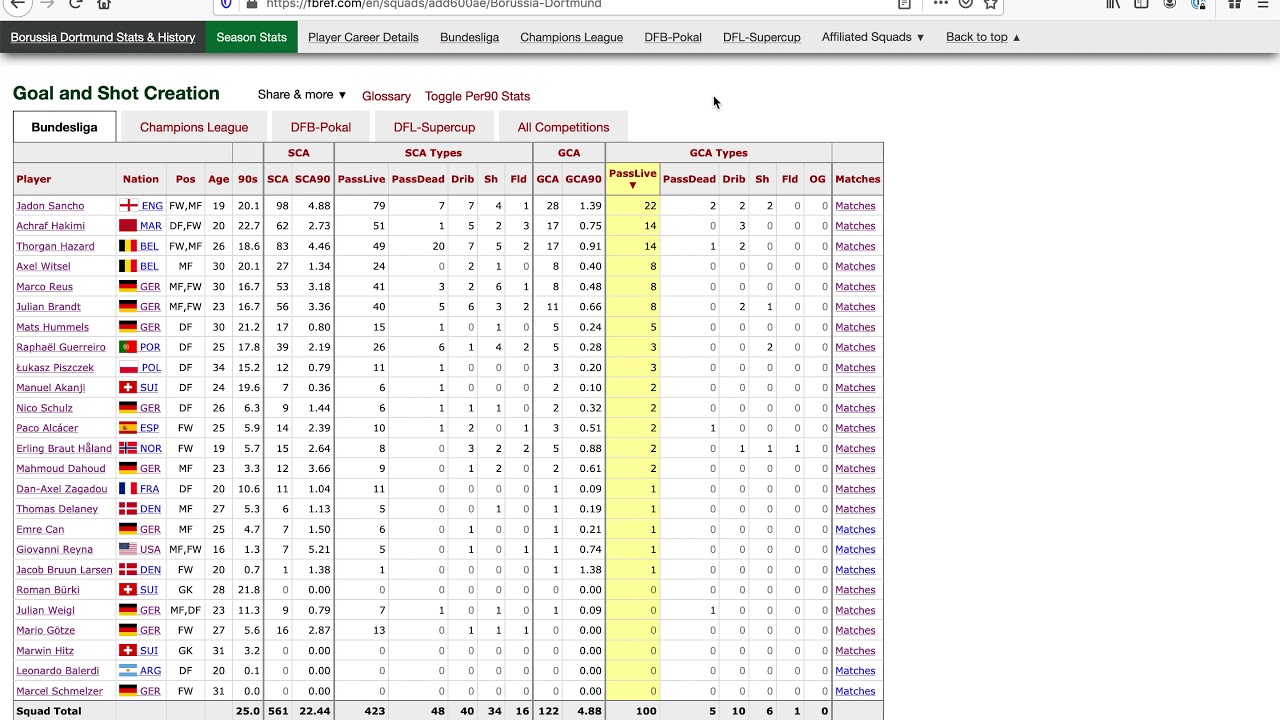This screenshot has height=720, width=1280.
Task: Open Raphaël Guerreiro's player page
Action: coord(60,347)
